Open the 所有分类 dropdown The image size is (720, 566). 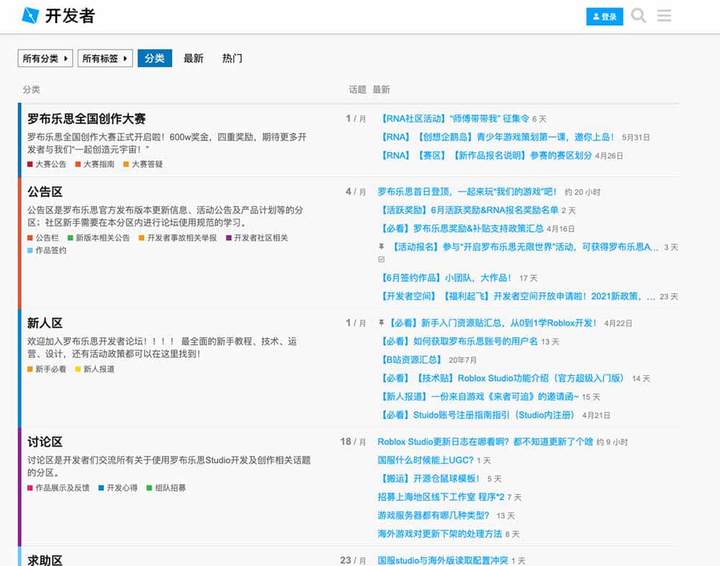pyautogui.click(x=45, y=58)
